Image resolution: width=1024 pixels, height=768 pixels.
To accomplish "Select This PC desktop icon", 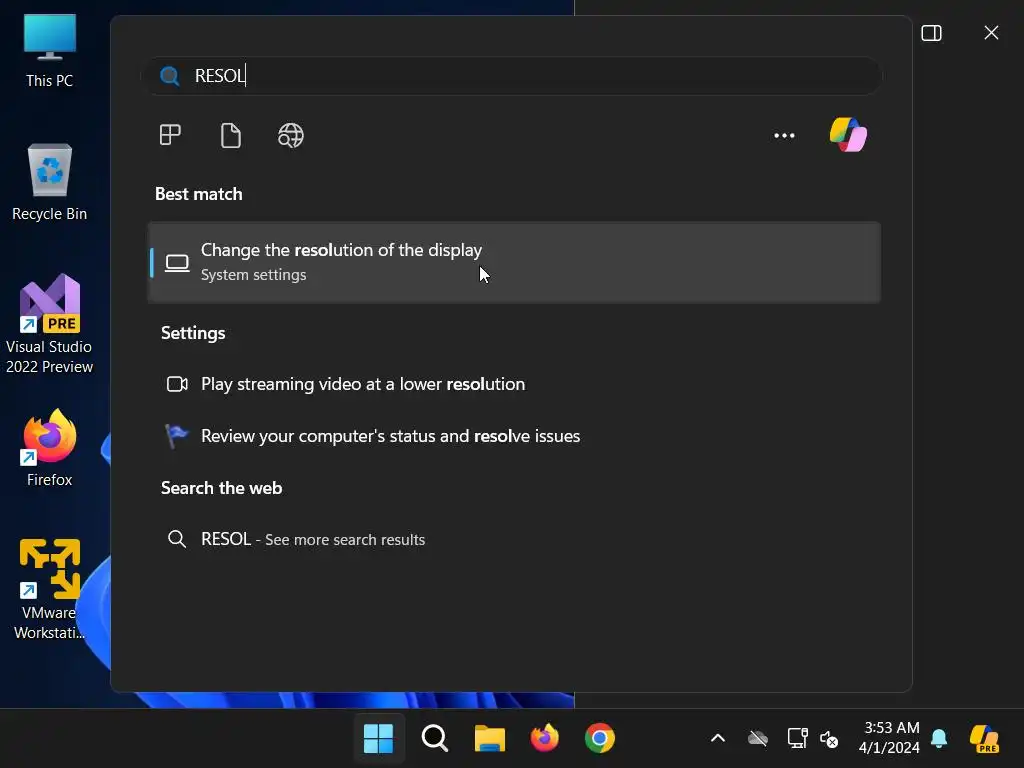I will tap(50, 52).
